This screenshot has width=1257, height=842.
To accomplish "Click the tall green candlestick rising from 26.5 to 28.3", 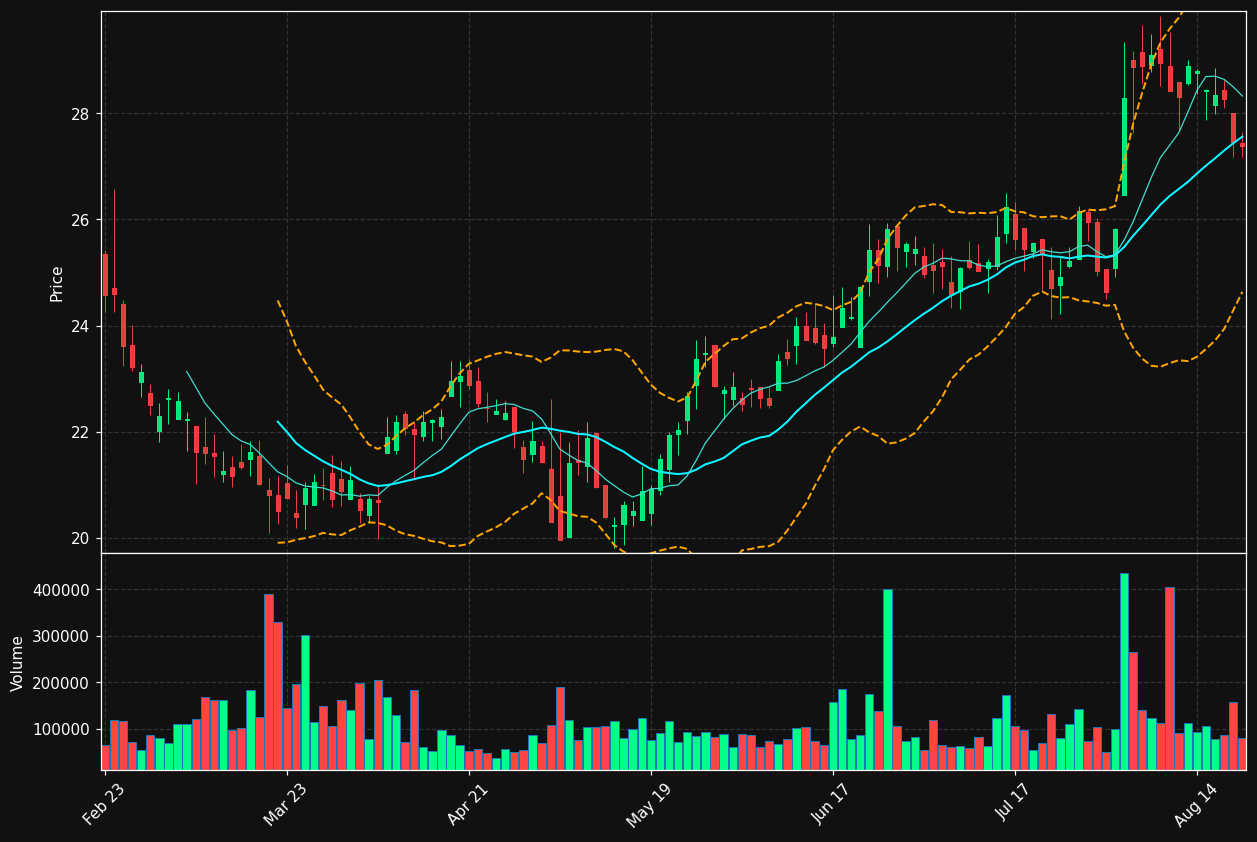I will click(1124, 147).
